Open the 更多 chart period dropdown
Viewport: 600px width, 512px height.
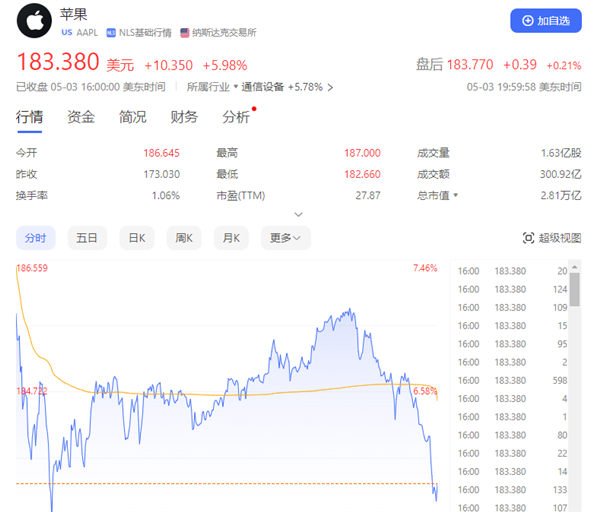(x=286, y=238)
